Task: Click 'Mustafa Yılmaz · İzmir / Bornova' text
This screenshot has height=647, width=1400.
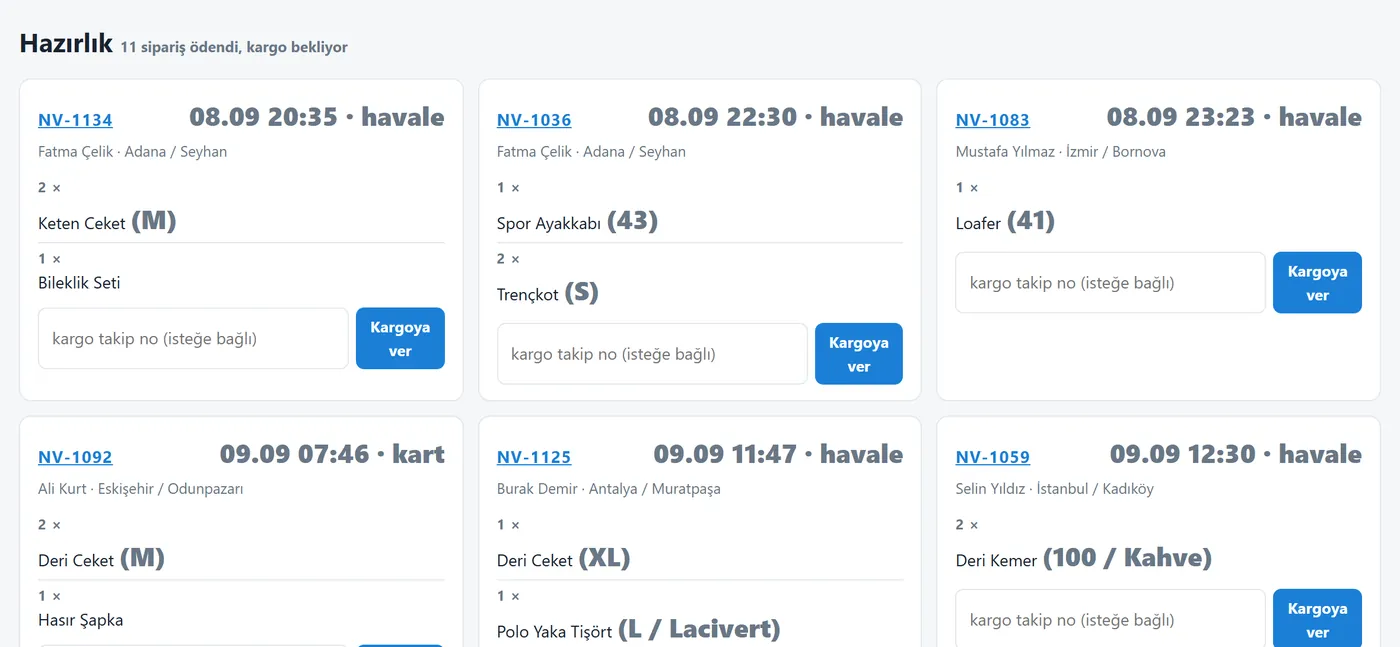Action: point(1061,152)
